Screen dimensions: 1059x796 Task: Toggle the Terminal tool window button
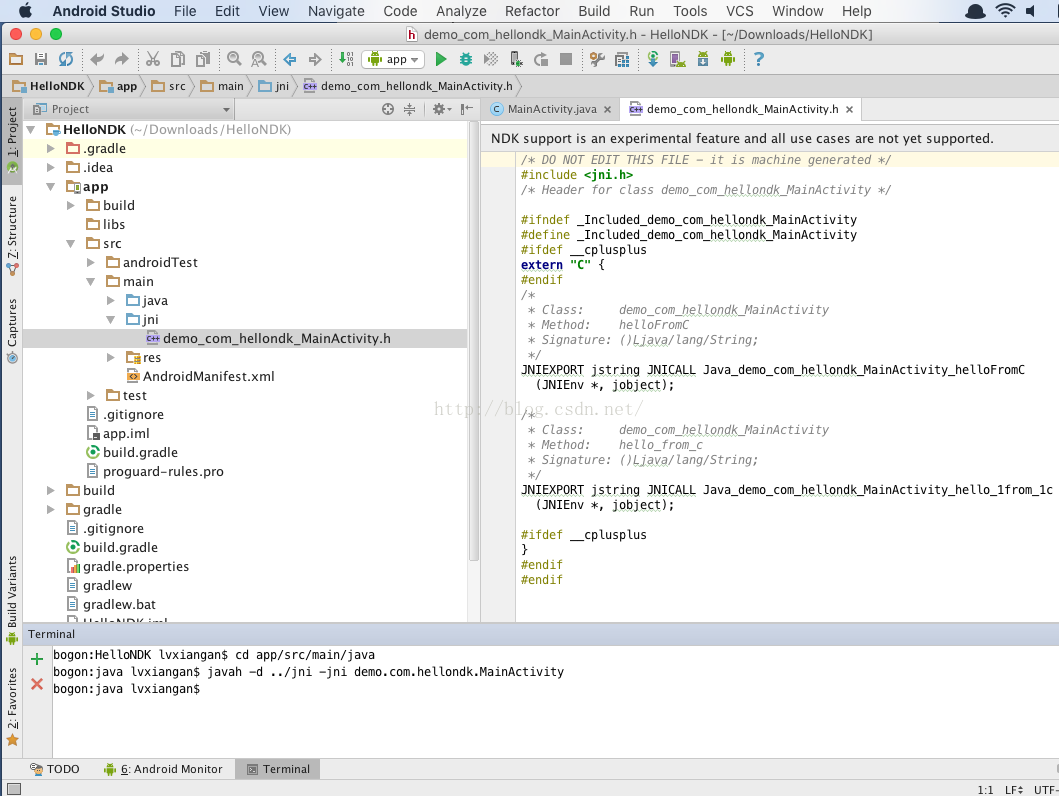[278, 769]
